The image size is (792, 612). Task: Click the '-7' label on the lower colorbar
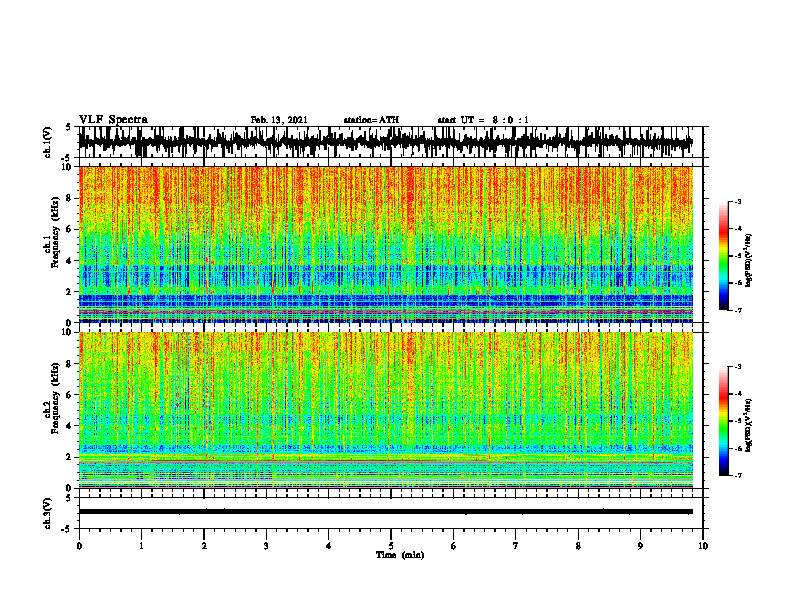pyautogui.click(x=738, y=476)
